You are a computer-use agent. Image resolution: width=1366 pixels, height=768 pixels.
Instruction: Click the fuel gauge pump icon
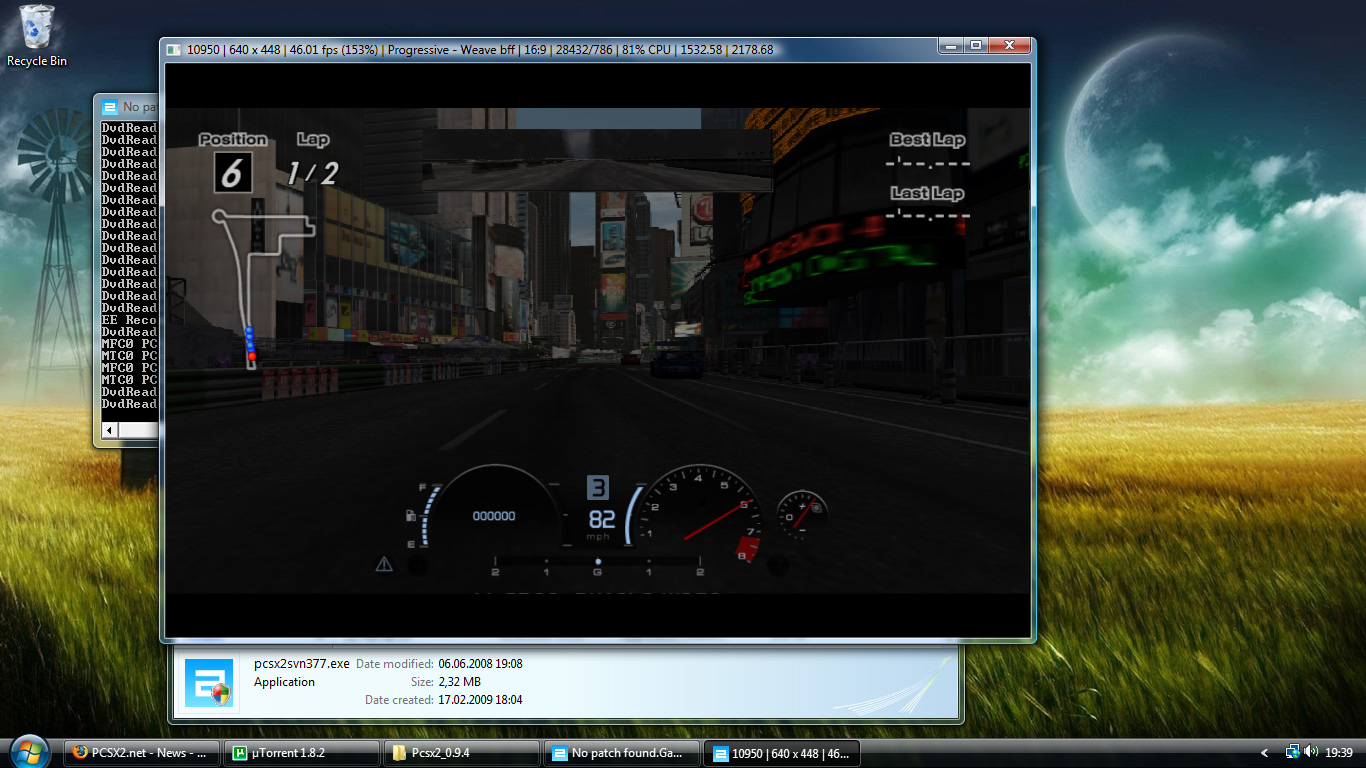[410, 516]
